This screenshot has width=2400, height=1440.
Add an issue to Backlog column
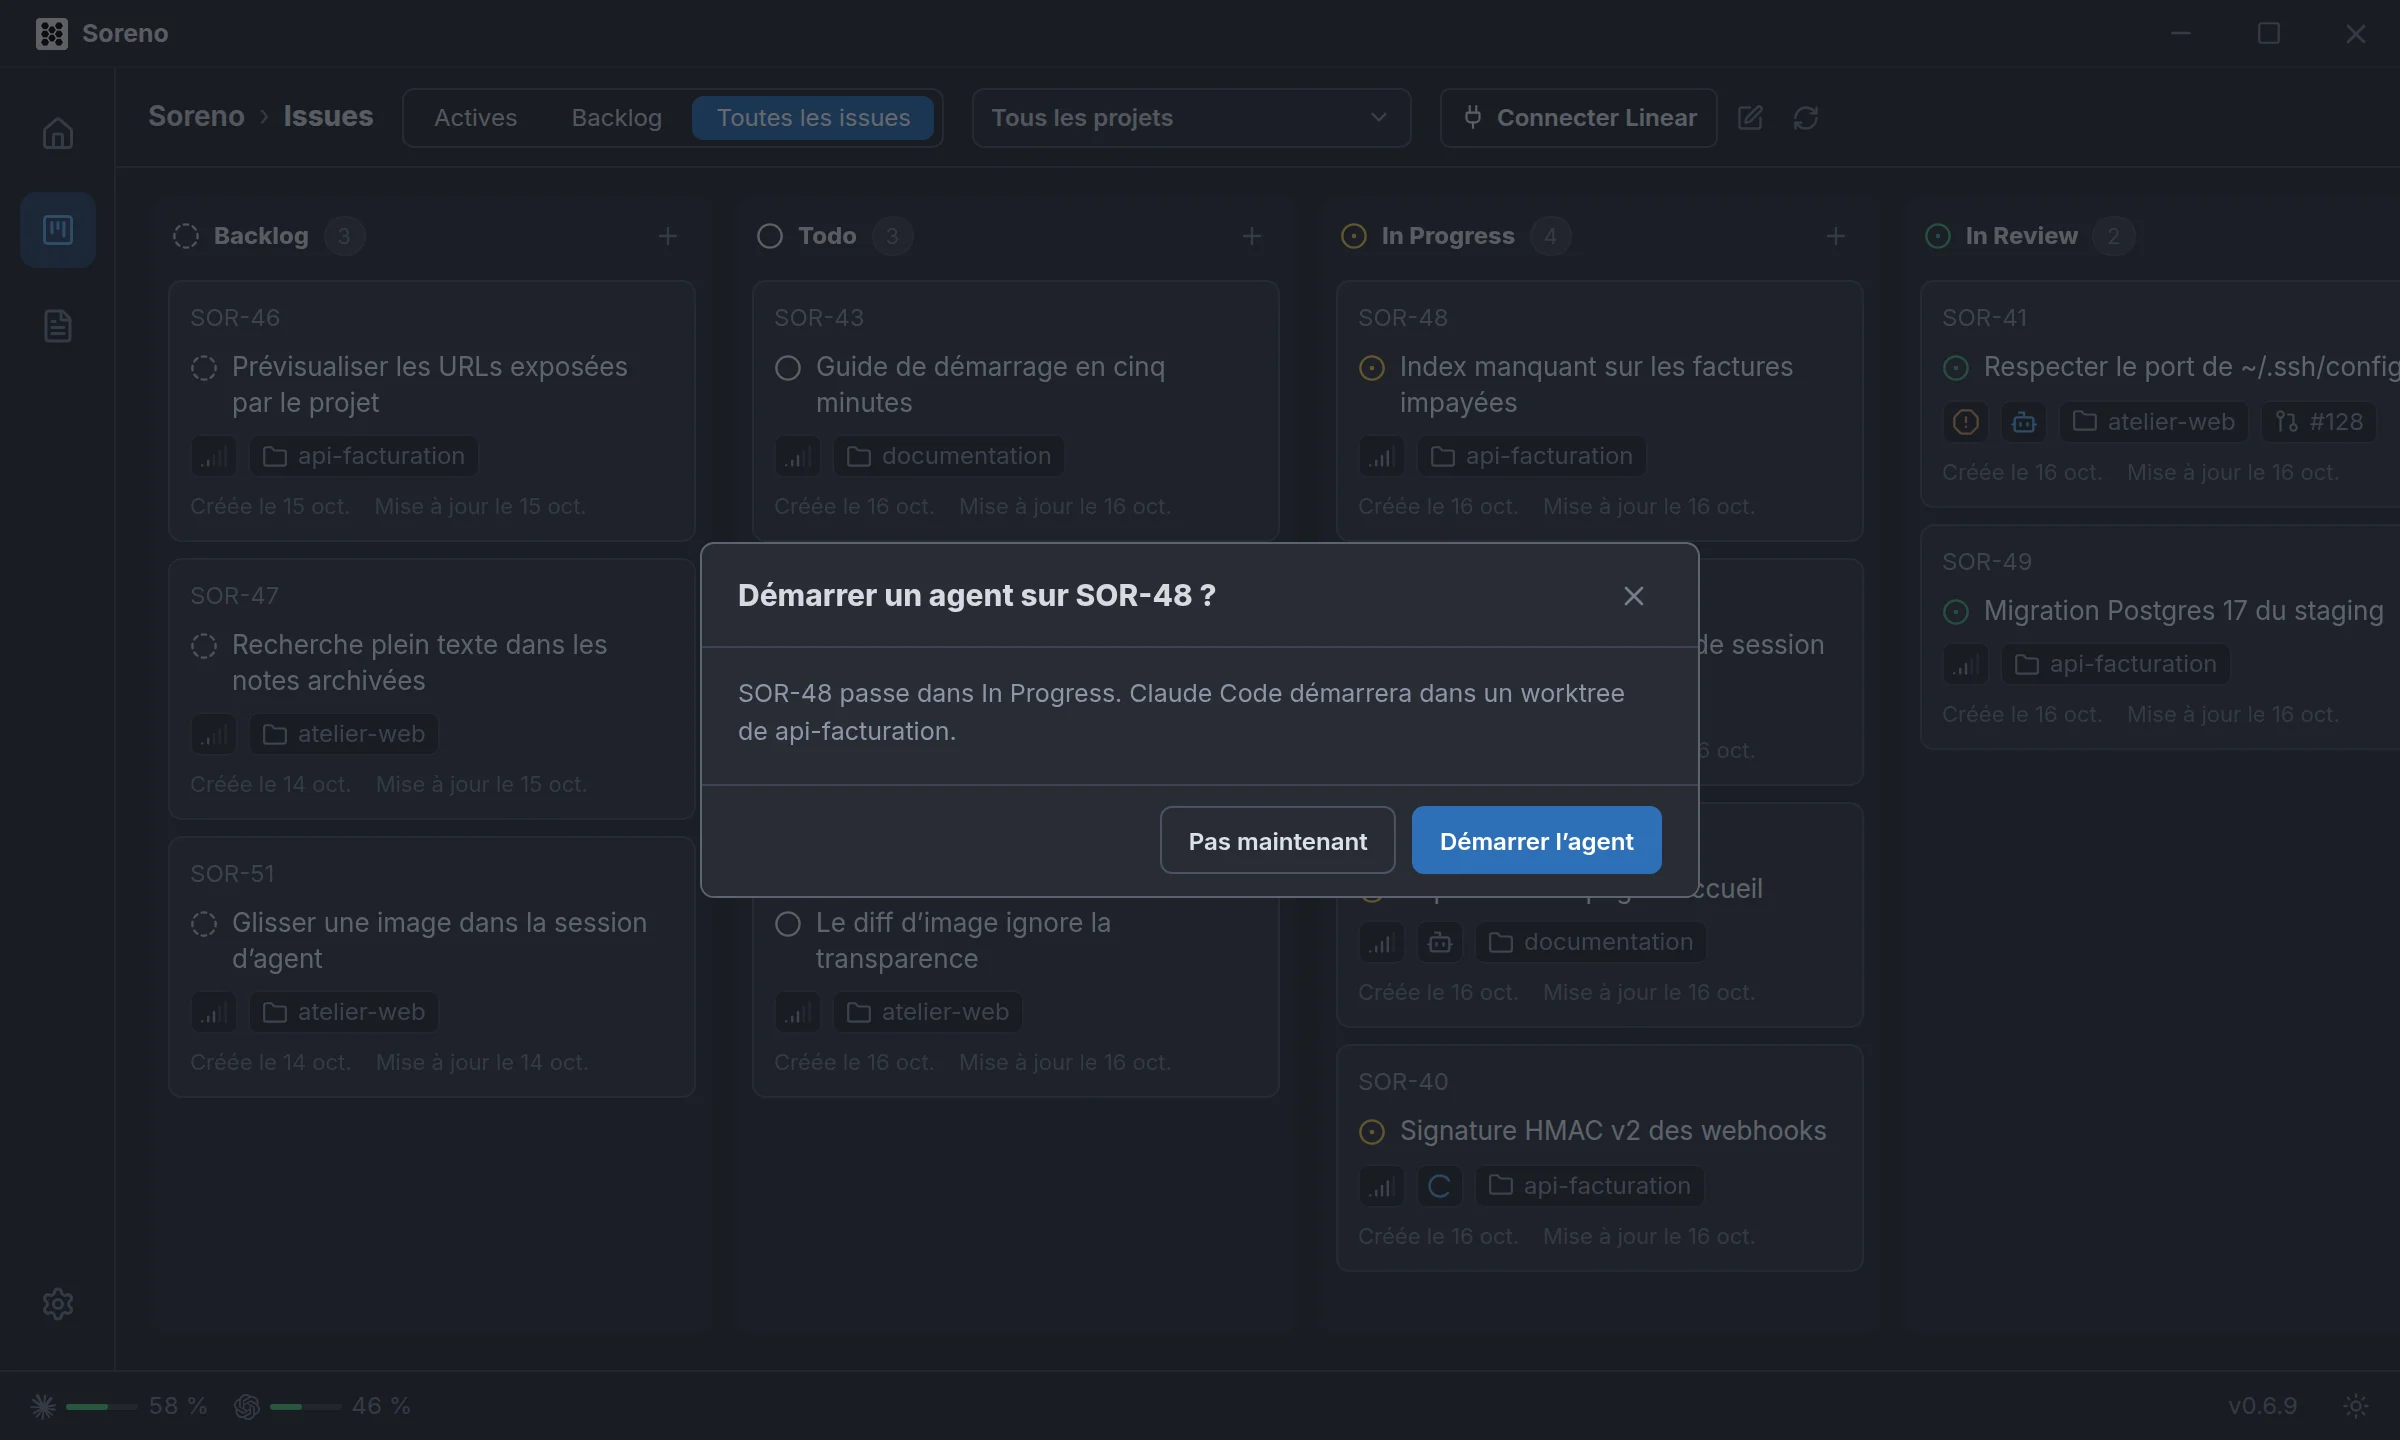coord(668,236)
